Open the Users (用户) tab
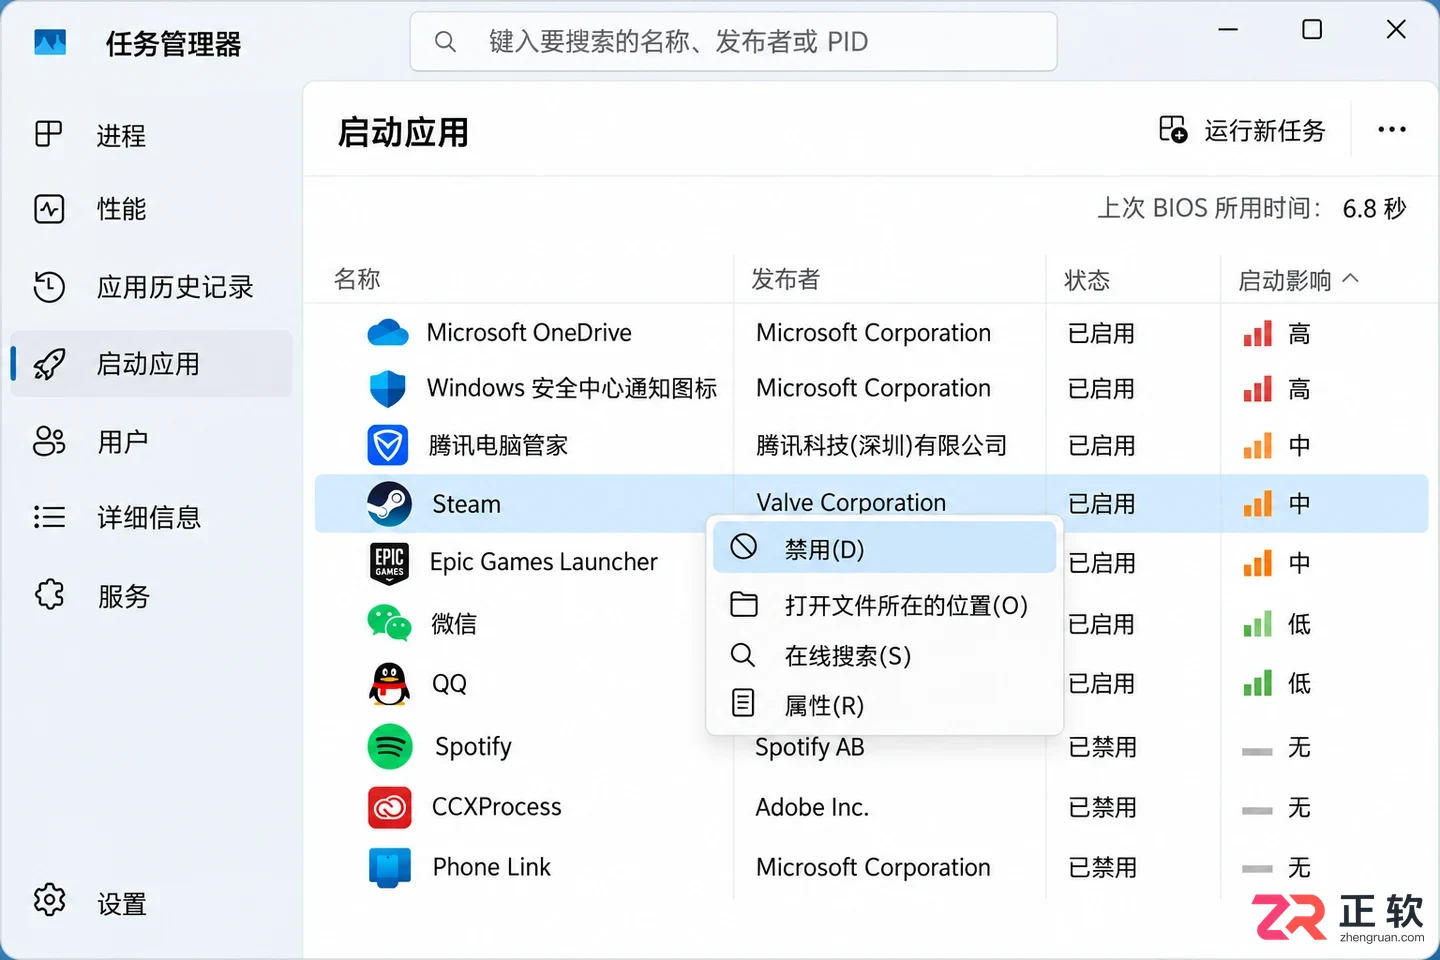The image size is (1440, 960). point(151,441)
